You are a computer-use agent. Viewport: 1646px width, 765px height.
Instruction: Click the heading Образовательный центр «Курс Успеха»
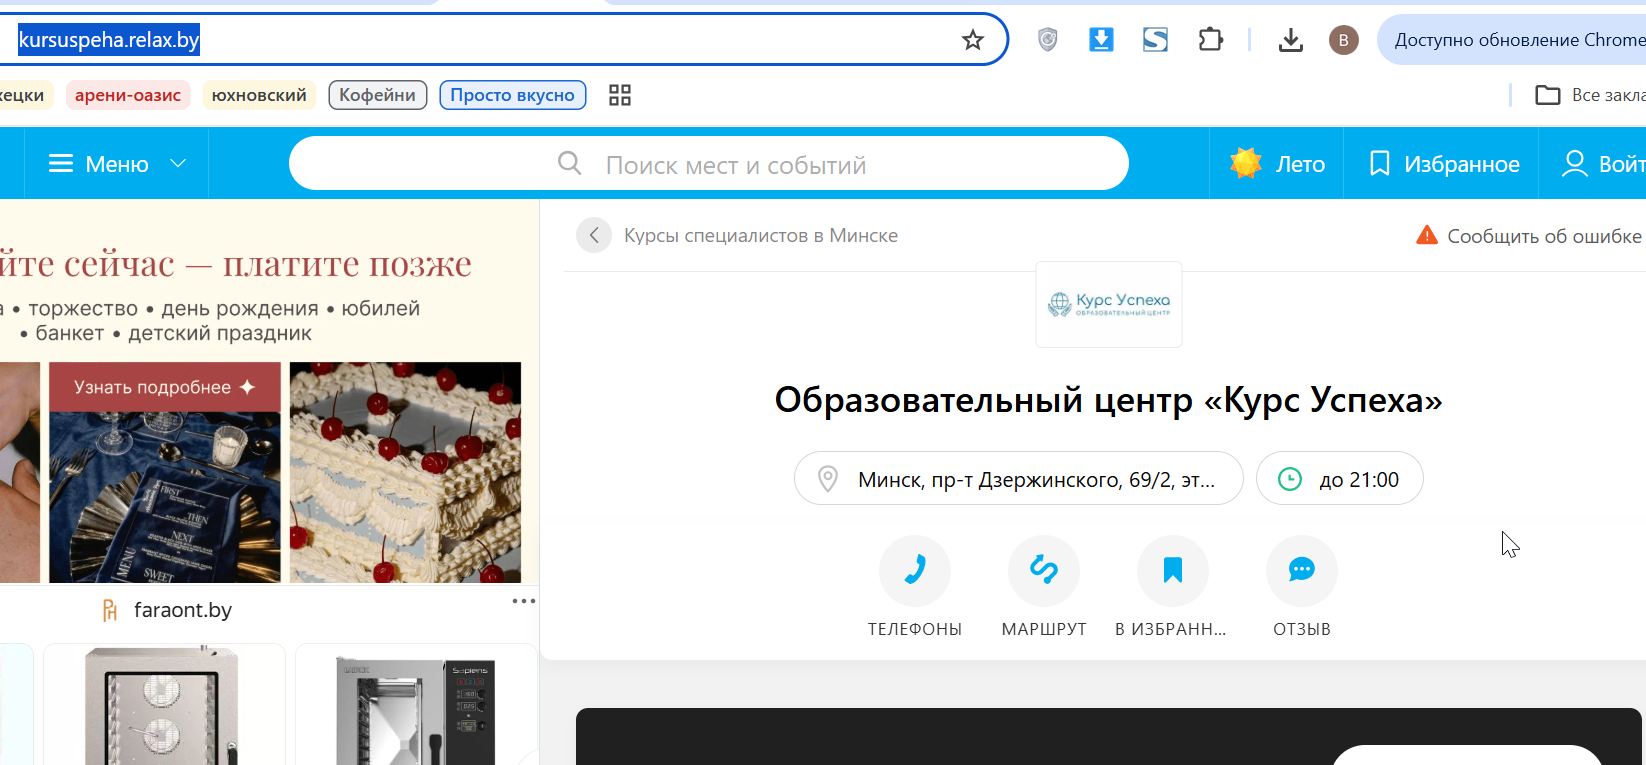pos(1109,400)
